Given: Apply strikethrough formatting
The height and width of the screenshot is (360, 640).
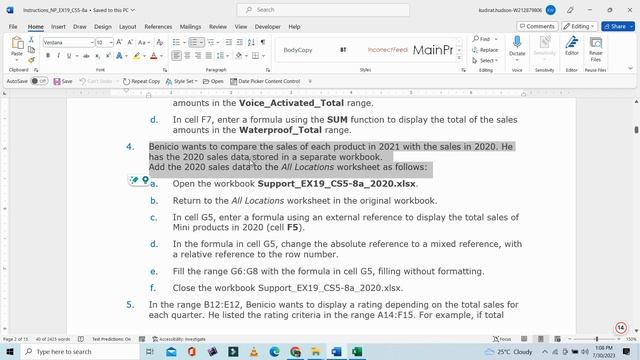Looking at the screenshot, I should click(86, 56).
